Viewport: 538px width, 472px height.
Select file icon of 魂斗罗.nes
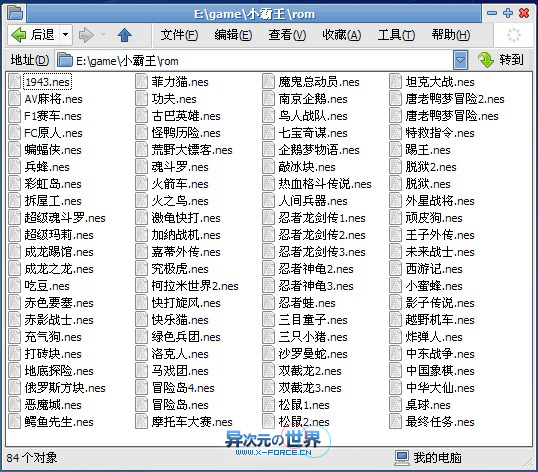coord(141,167)
